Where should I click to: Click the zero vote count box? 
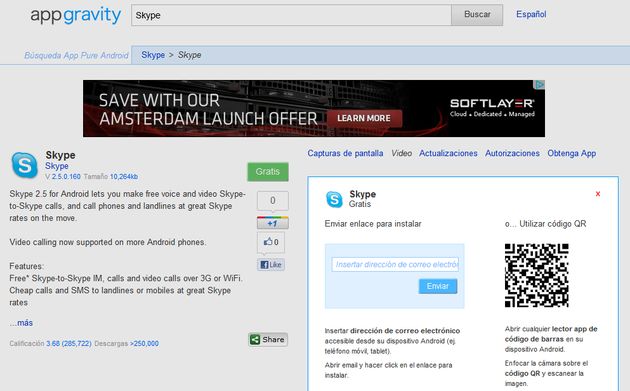point(273,201)
